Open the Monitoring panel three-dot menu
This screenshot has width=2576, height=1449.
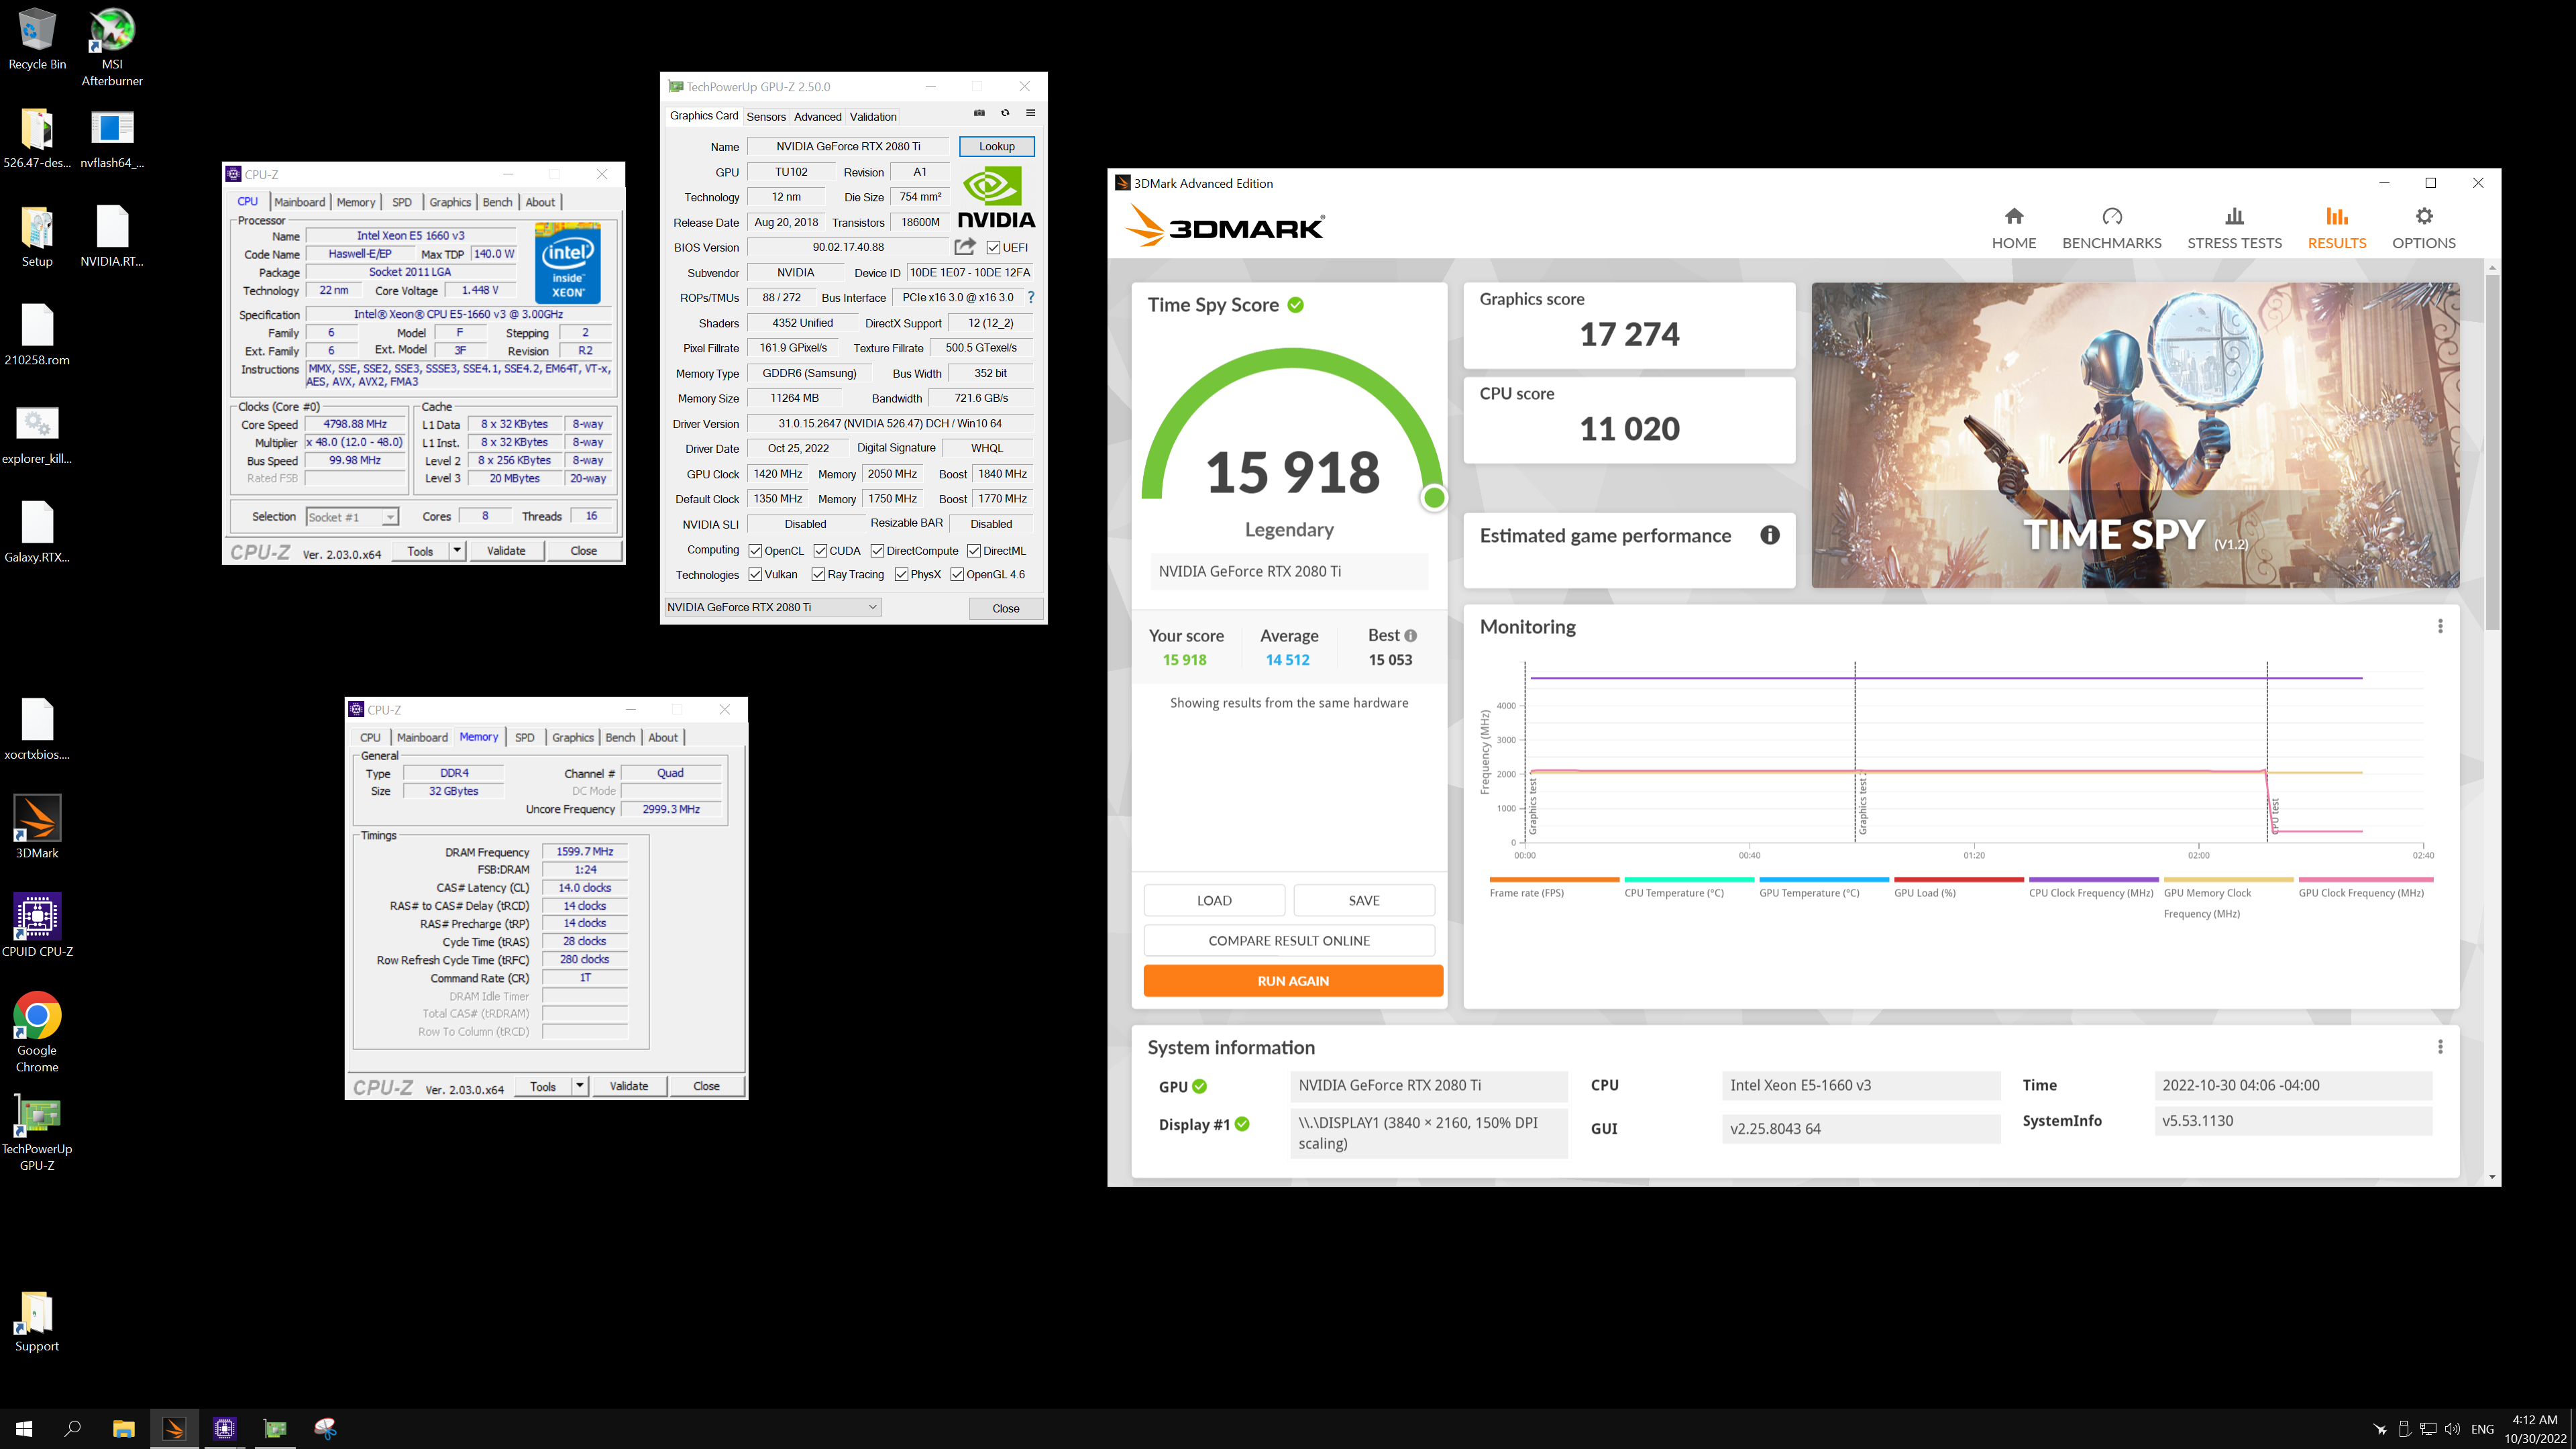click(2440, 626)
